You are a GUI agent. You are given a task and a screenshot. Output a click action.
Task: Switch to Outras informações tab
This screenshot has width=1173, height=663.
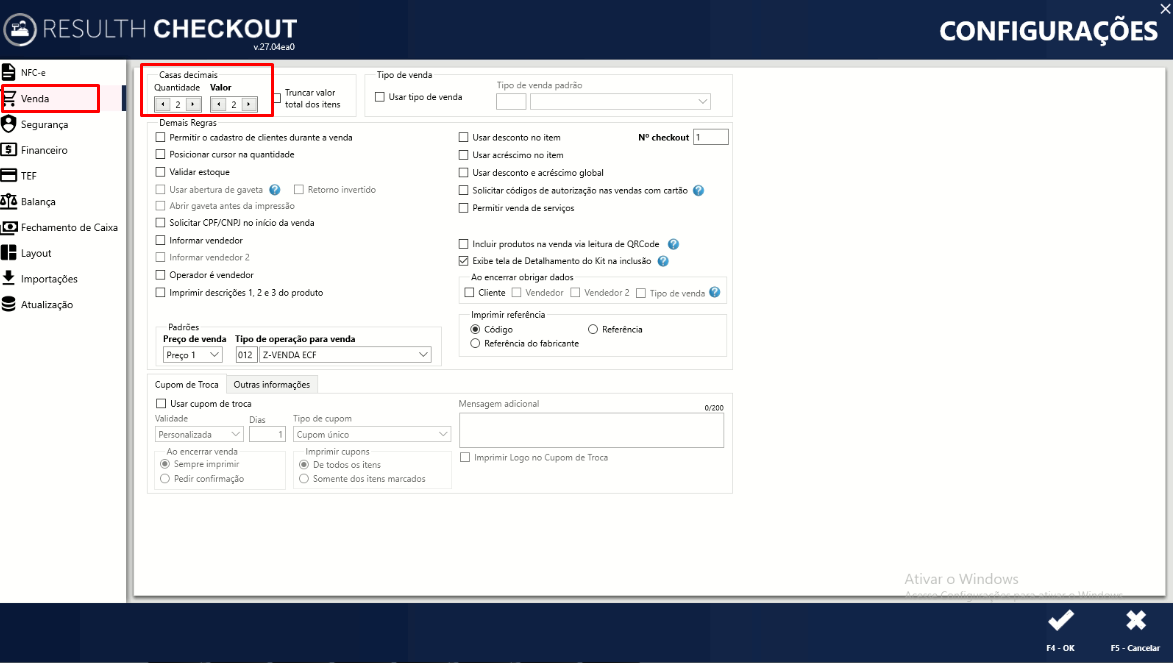[272, 385]
